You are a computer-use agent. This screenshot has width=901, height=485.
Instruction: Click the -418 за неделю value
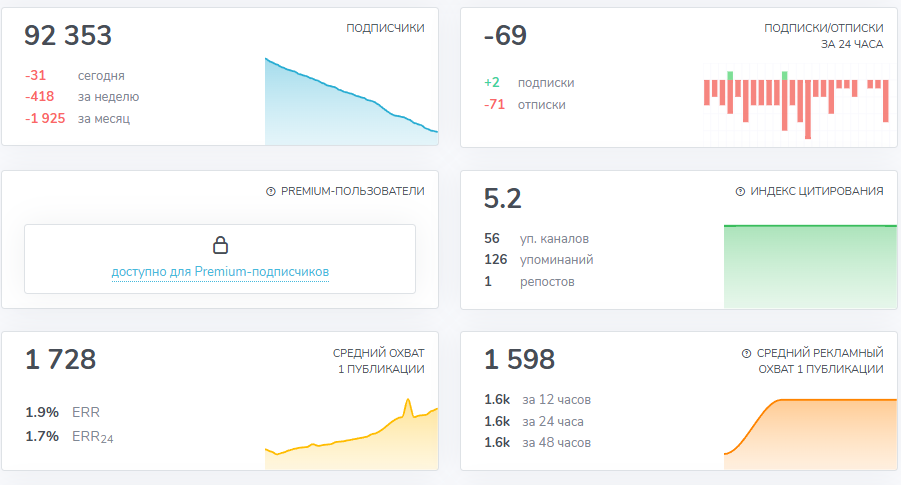(82, 97)
